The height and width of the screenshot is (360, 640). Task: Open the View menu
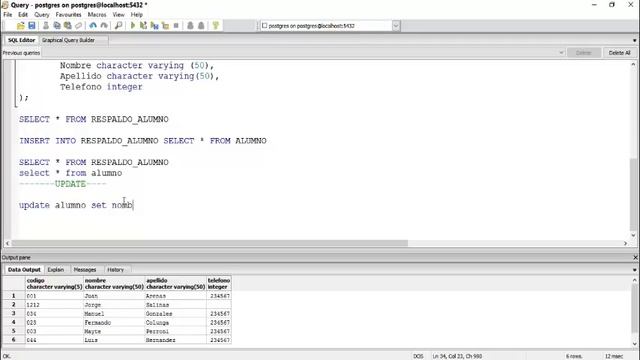point(118,14)
